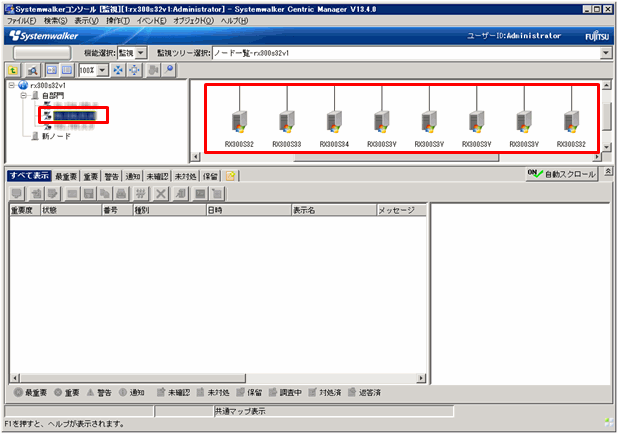
Task: Click the grayed copy event icon
Action: click(x=105, y=193)
